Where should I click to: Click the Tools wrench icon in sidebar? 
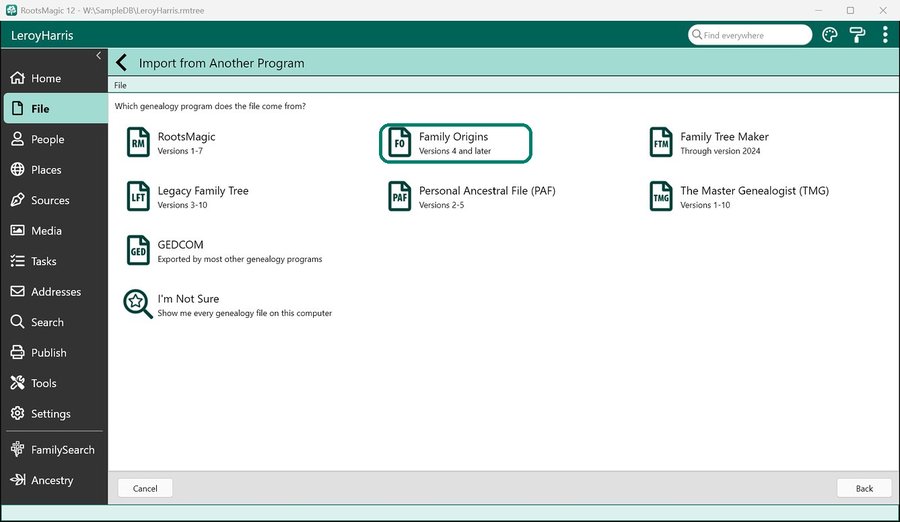[18, 382]
